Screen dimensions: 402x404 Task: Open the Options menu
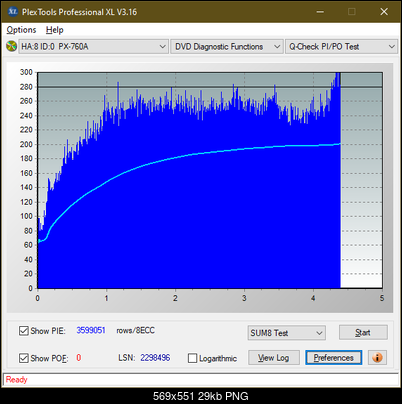coord(21,30)
